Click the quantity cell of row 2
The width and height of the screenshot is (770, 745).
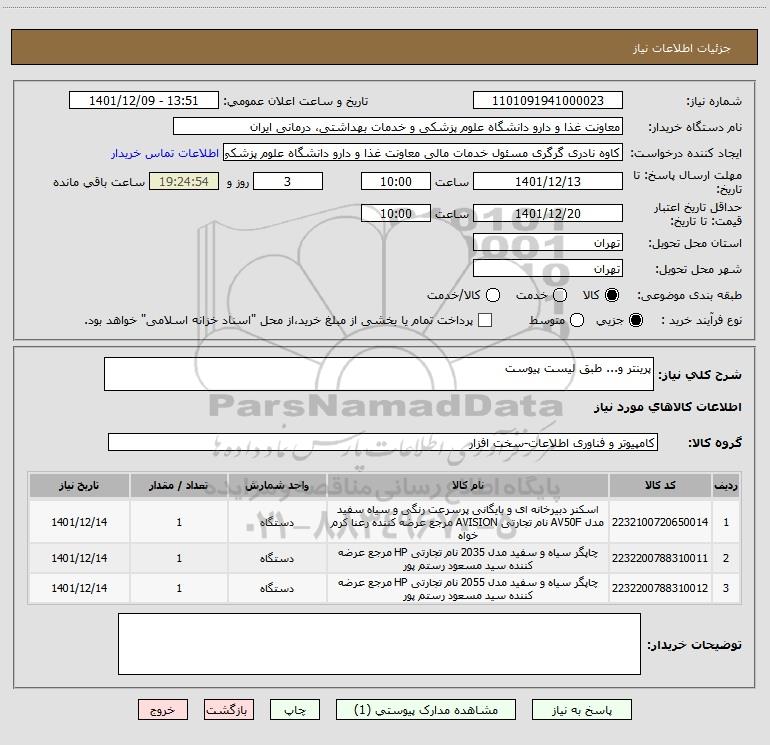click(179, 558)
